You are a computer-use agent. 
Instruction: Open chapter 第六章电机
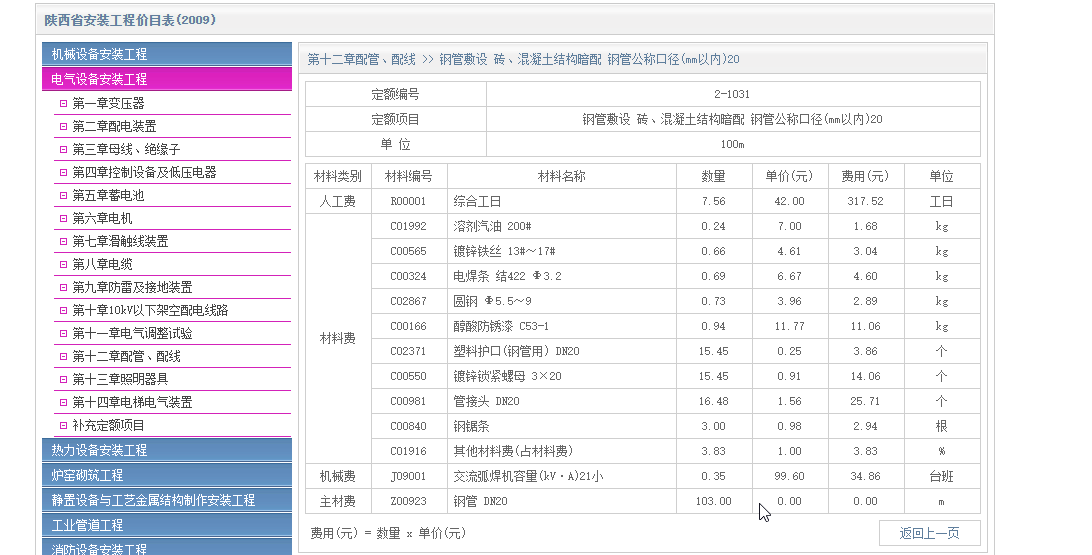point(102,219)
